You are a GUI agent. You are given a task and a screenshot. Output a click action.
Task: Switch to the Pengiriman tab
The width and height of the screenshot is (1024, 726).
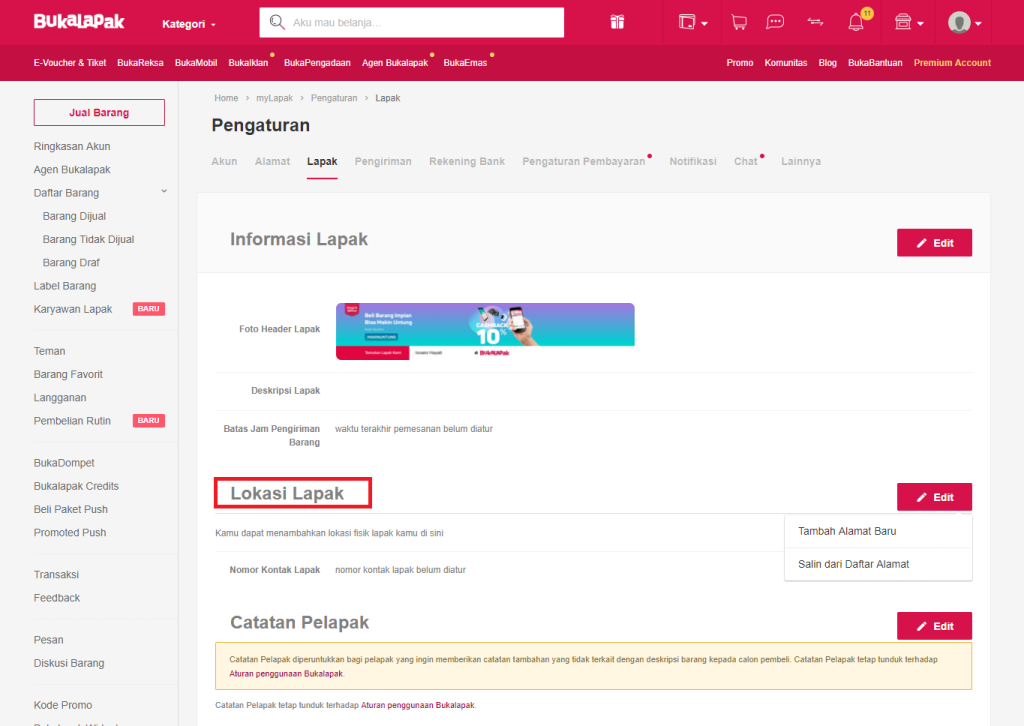(x=383, y=161)
